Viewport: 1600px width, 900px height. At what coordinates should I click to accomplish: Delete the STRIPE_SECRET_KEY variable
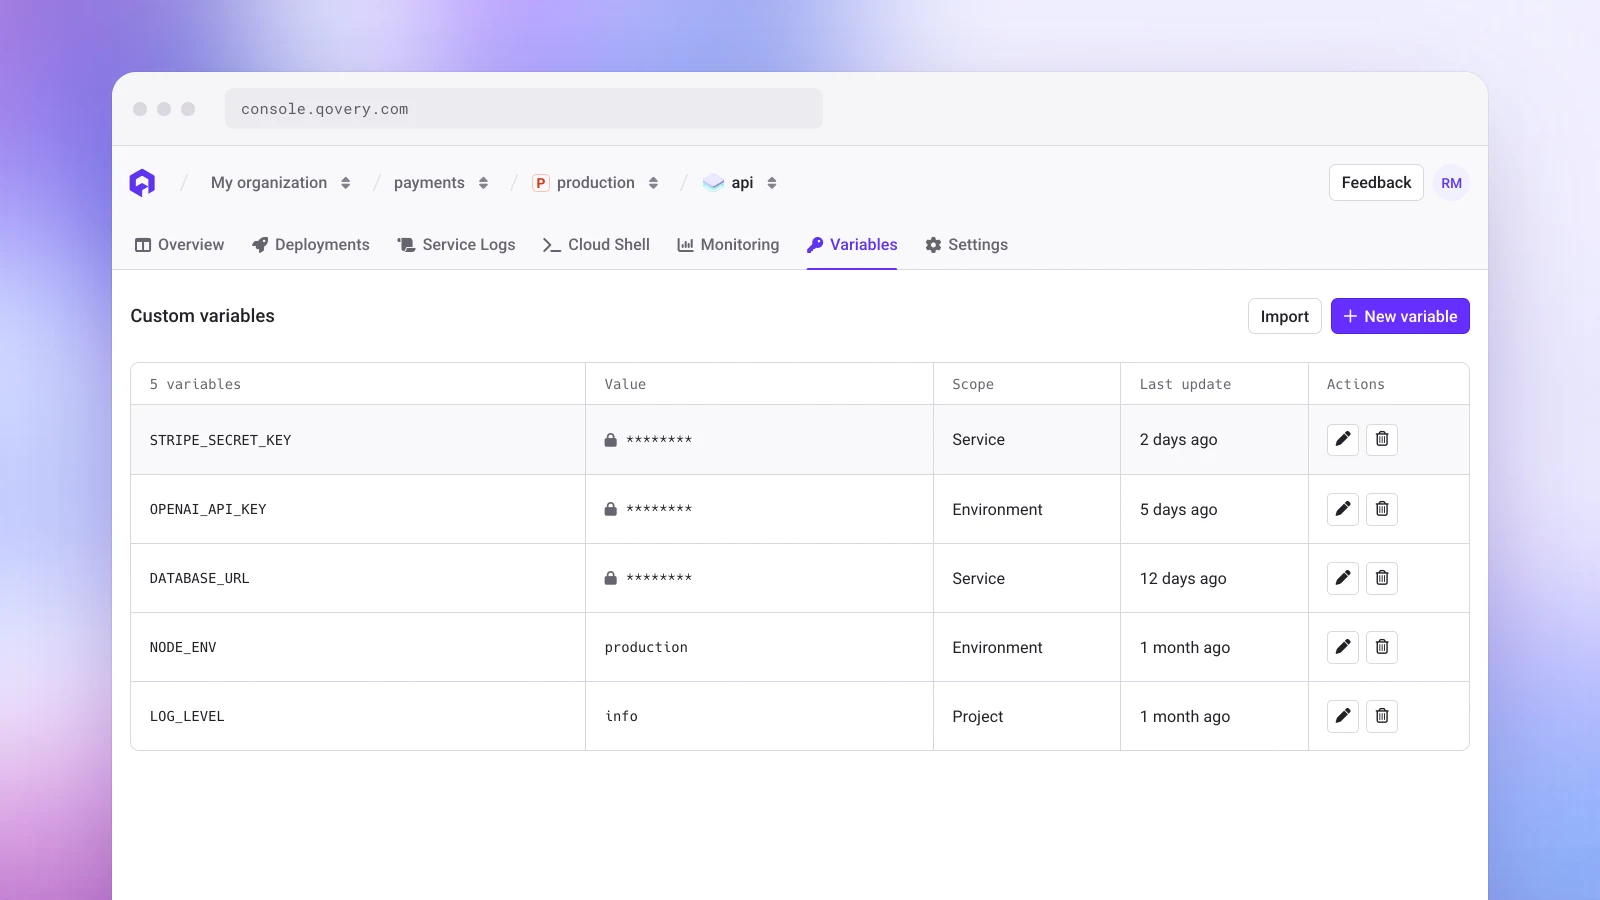(x=1382, y=439)
